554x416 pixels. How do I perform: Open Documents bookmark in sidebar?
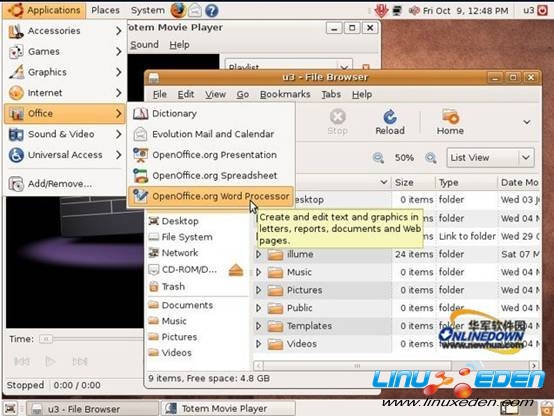(198, 305)
